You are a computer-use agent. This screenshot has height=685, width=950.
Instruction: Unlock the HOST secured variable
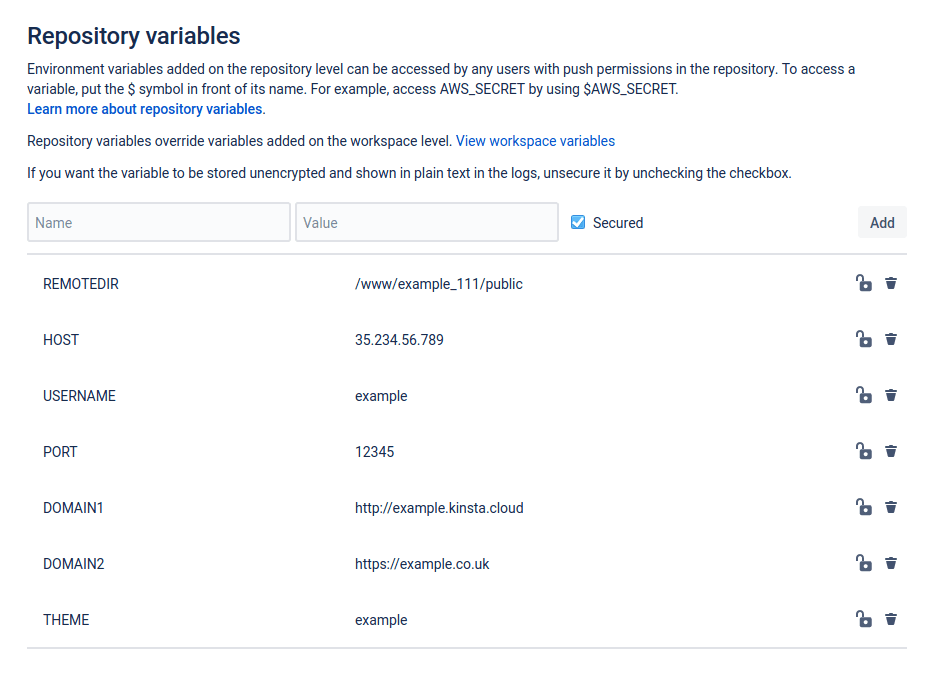(864, 339)
